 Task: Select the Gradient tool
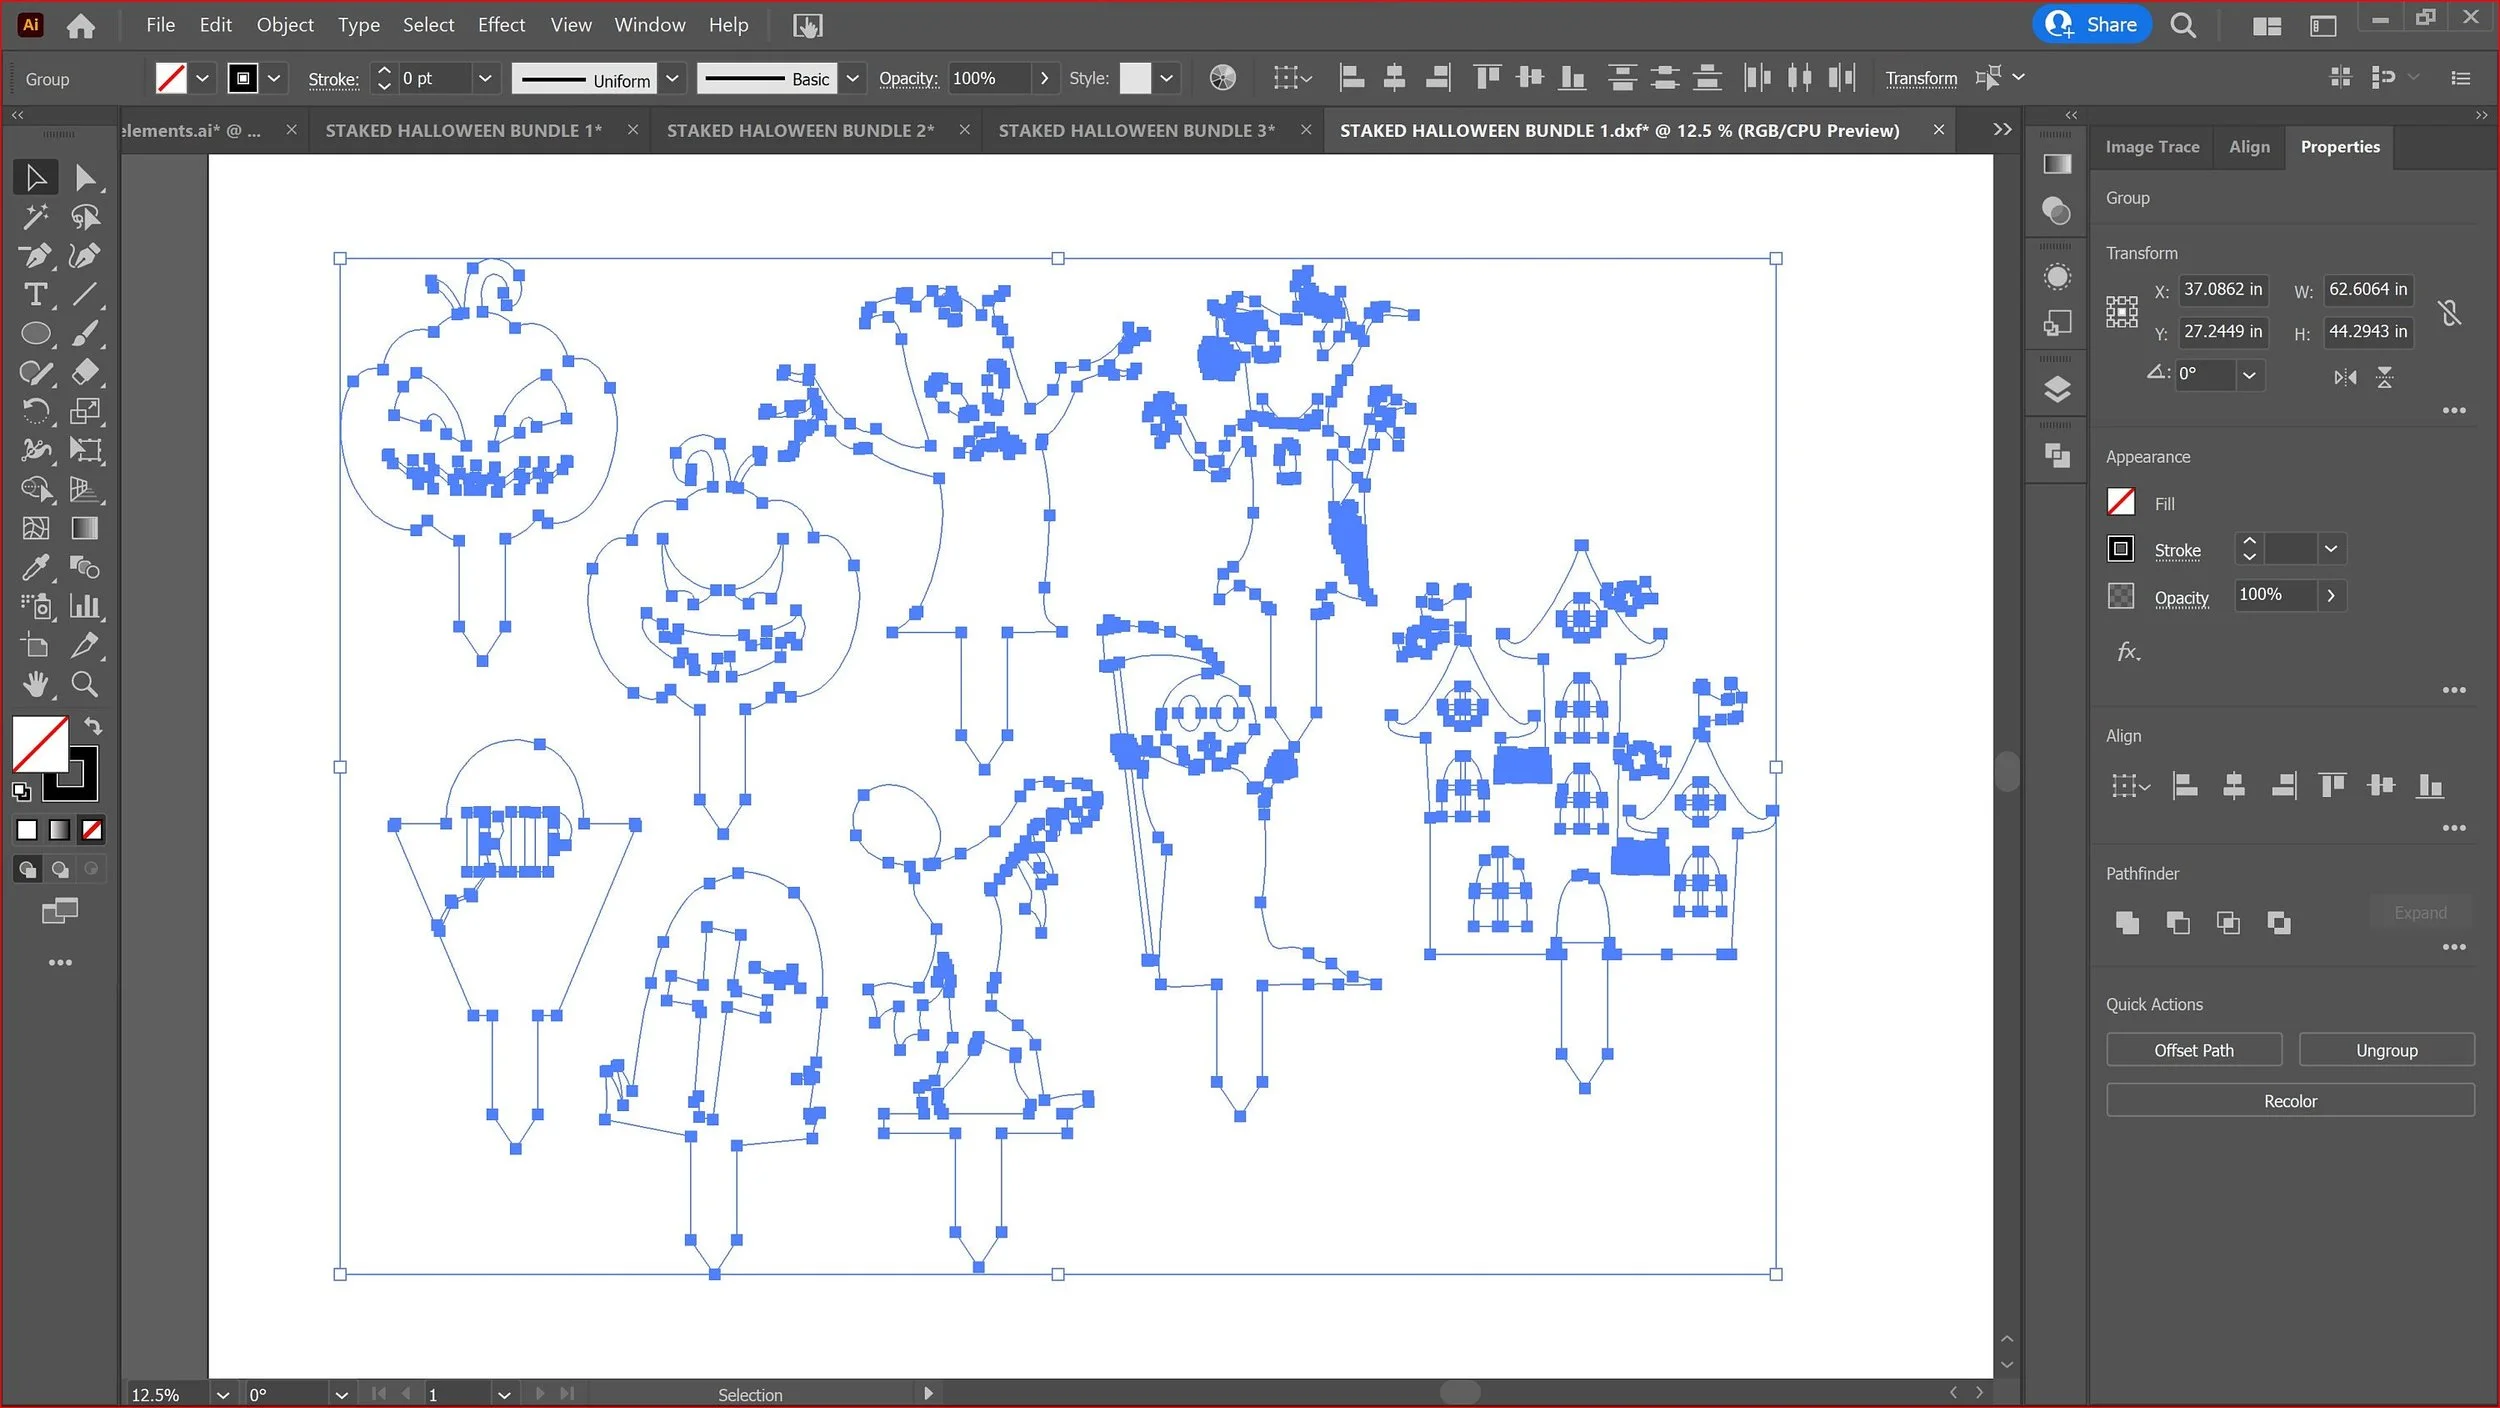[85, 528]
